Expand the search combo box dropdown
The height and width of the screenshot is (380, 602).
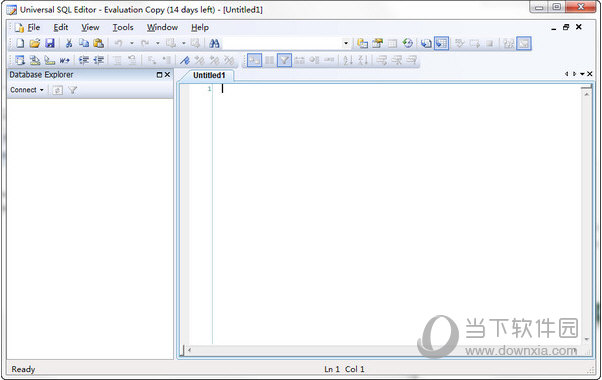346,43
